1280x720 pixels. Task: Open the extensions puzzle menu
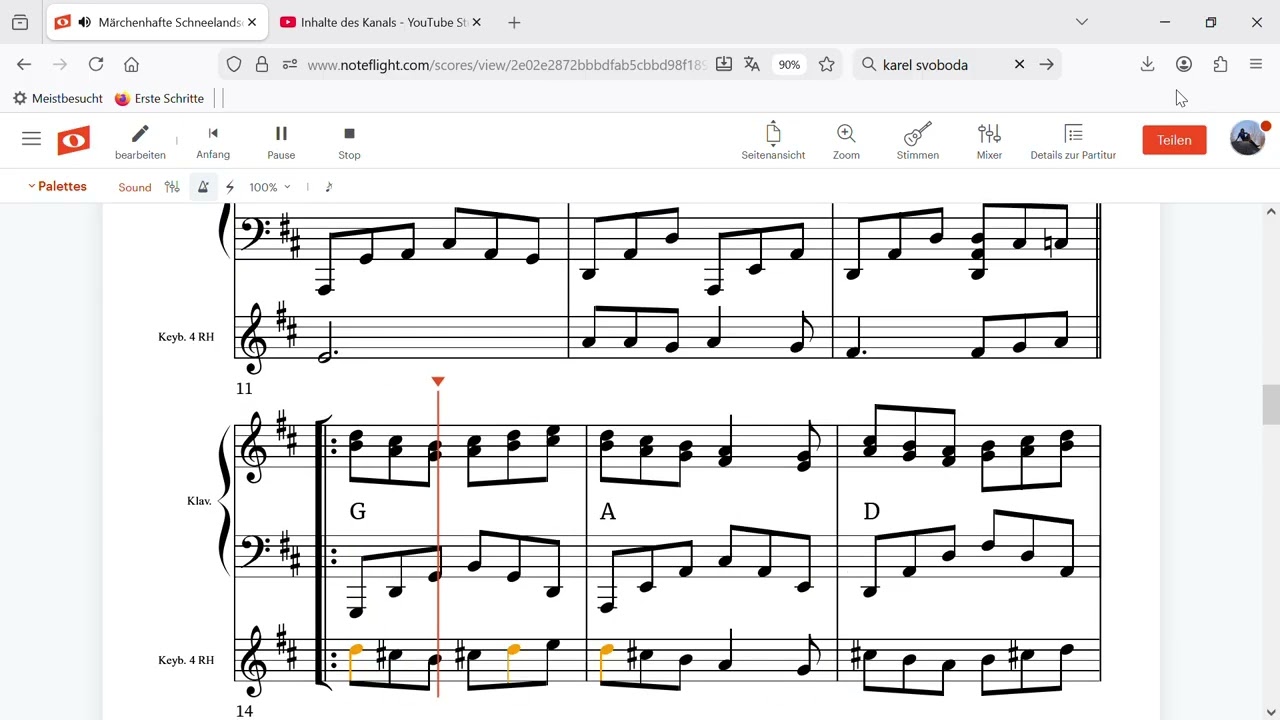[1220, 64]
